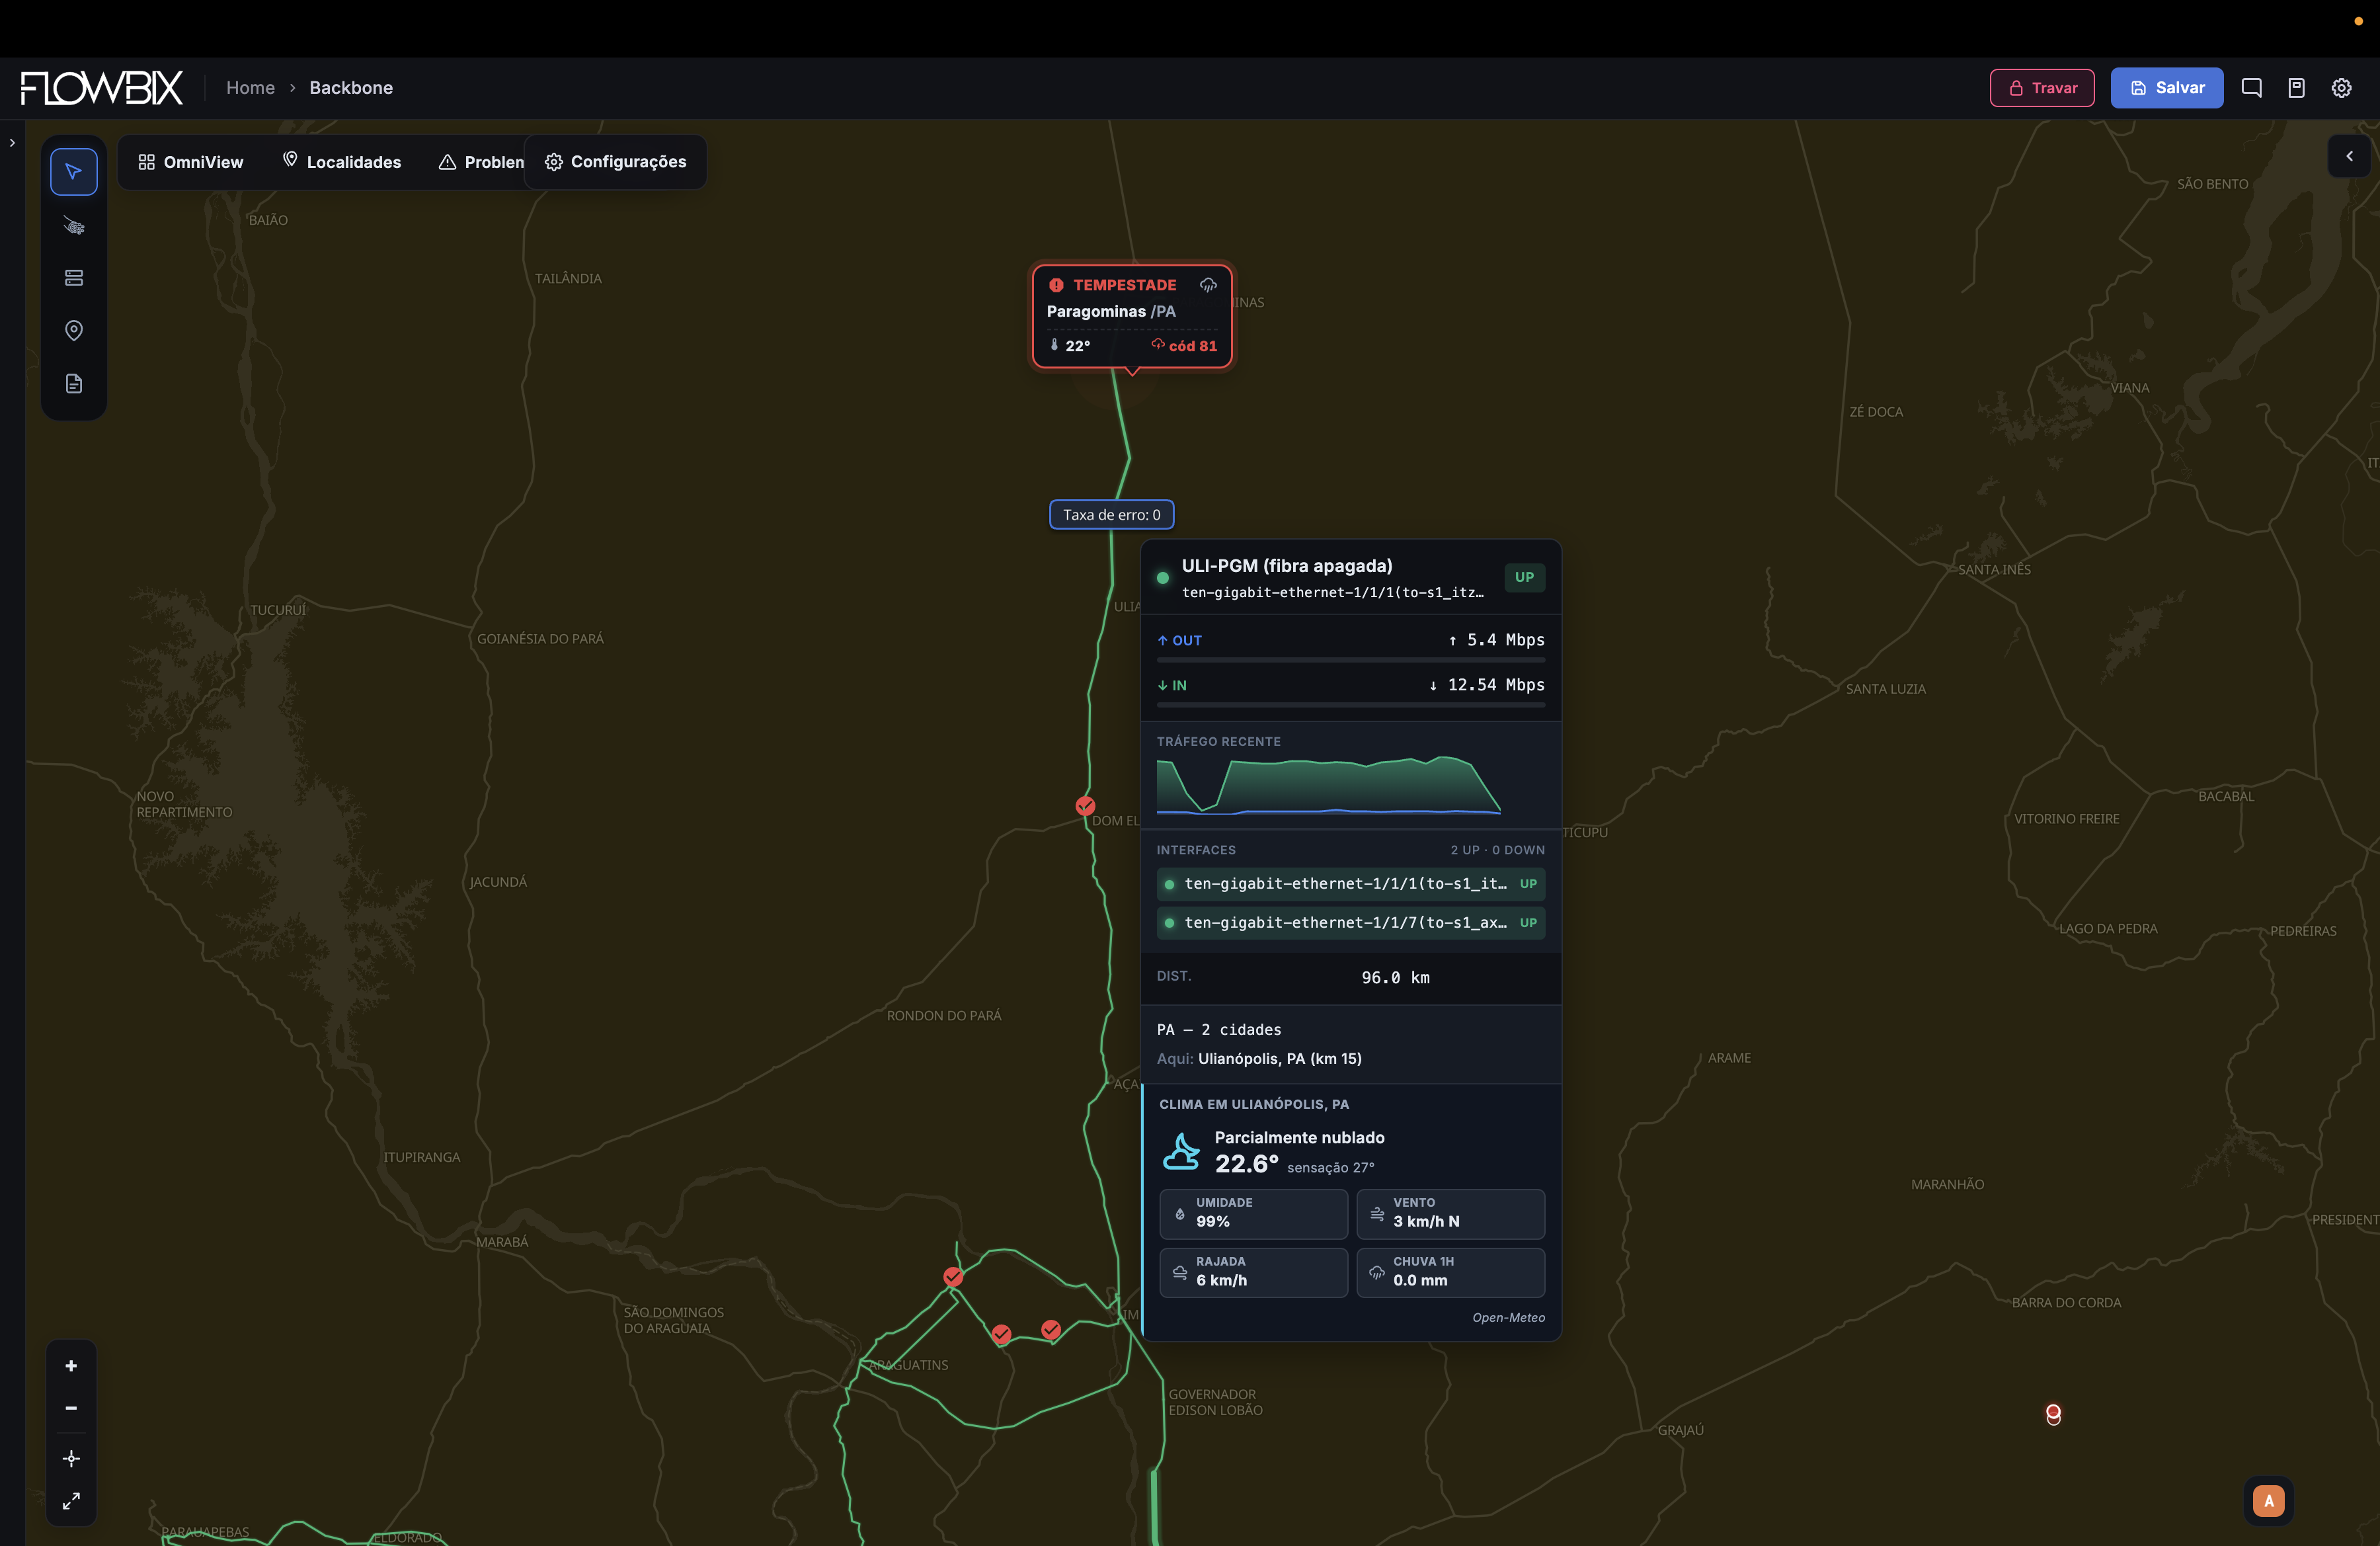The height and width of the screenshot is (1546, 2380).
Task: Click the FLOWBIX logo
Action: 101,88
